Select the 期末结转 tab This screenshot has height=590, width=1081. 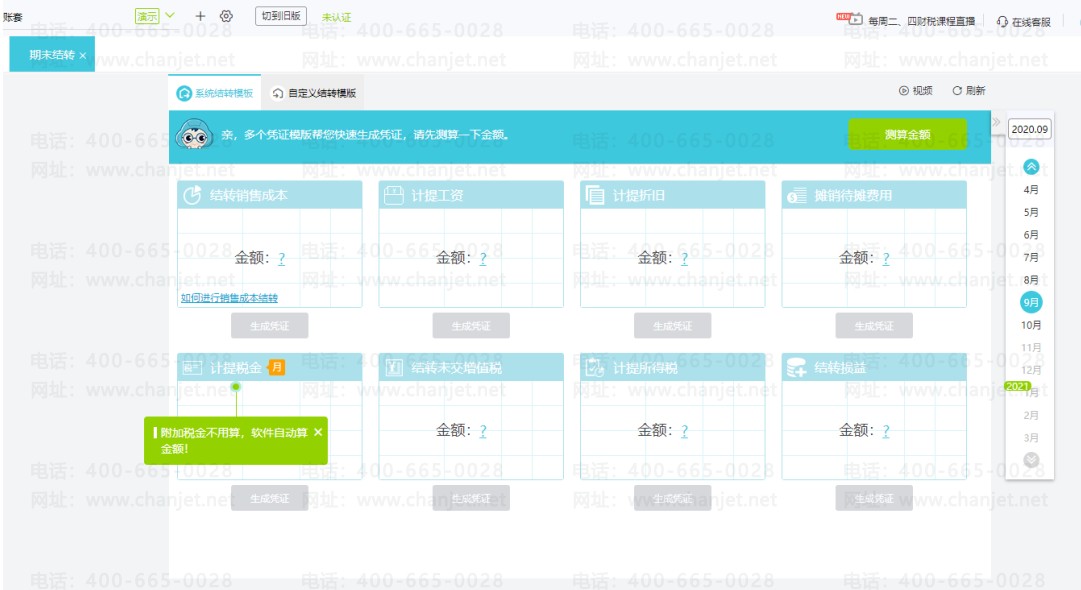(51, 54)
